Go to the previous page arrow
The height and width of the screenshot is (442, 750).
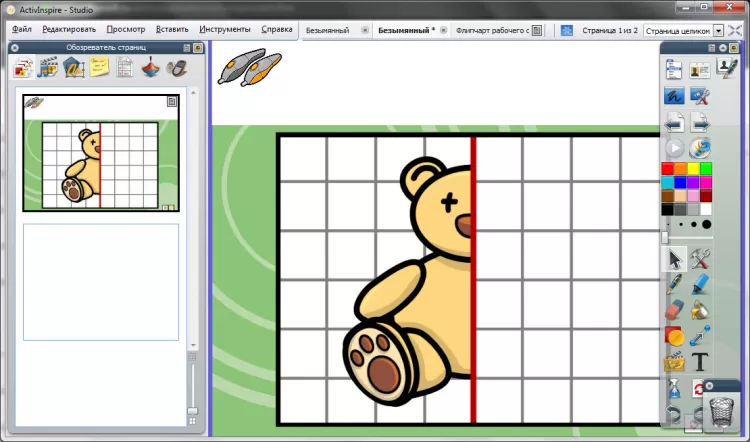point(675,123)
